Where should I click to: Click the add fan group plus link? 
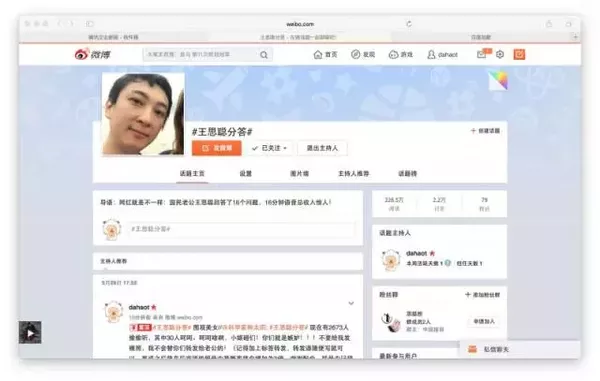pos(483,295)
